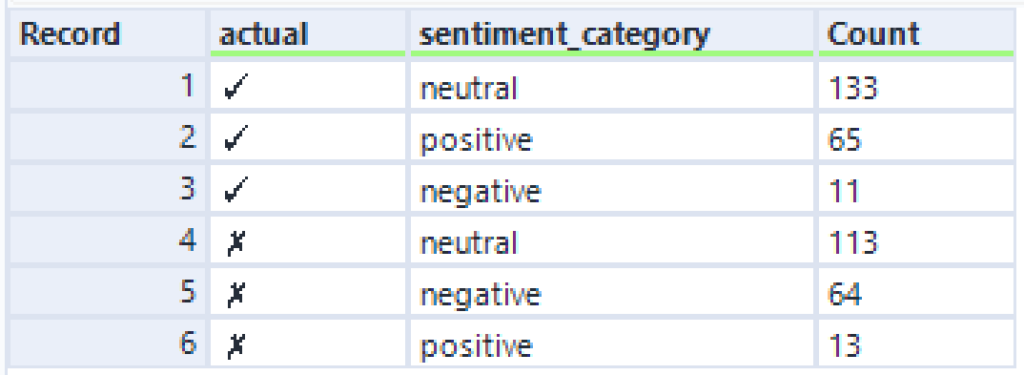Select the Record column header
The height and width of the screenshot is (375, 1024).
coord(108,33)
